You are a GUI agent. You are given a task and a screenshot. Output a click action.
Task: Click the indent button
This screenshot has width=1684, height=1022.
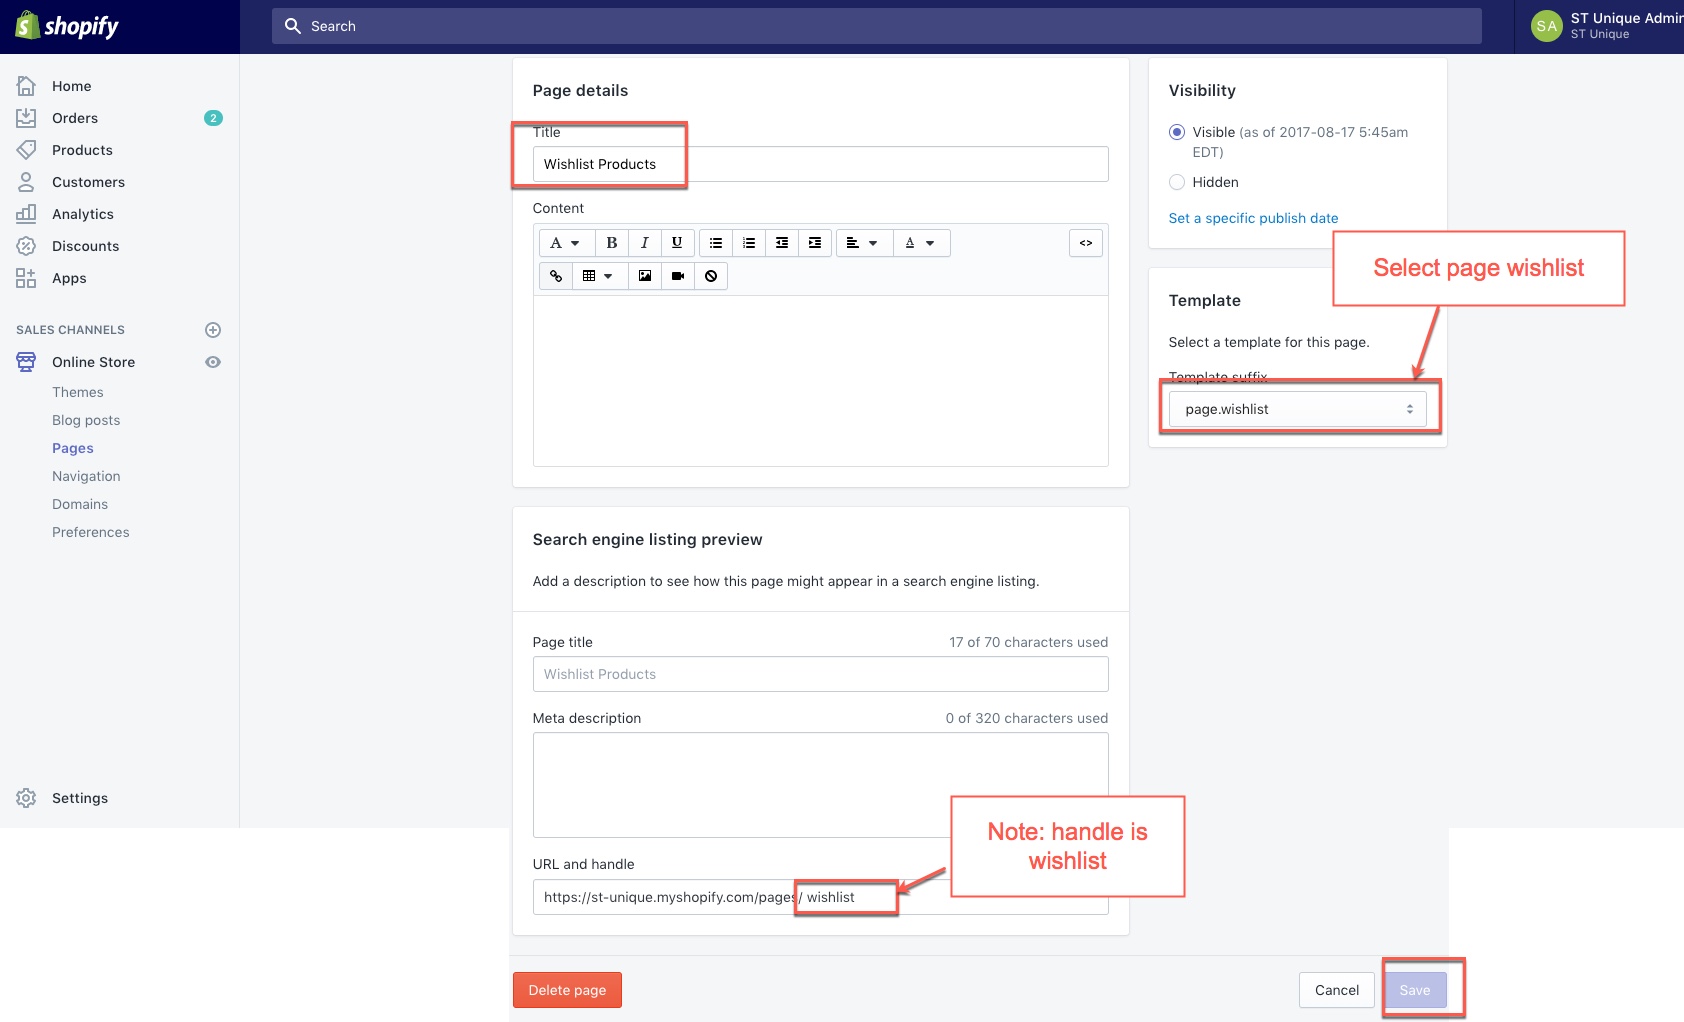coord(815,243)
